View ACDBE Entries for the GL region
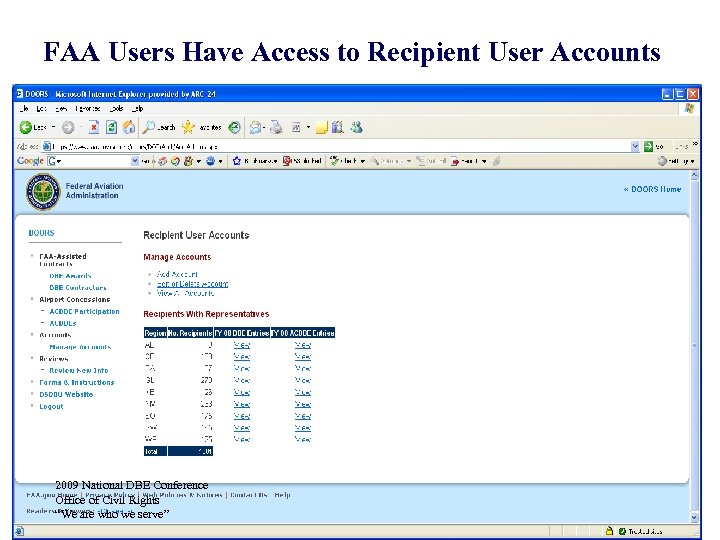Screen dimensions: 720x540 [303, 380]
